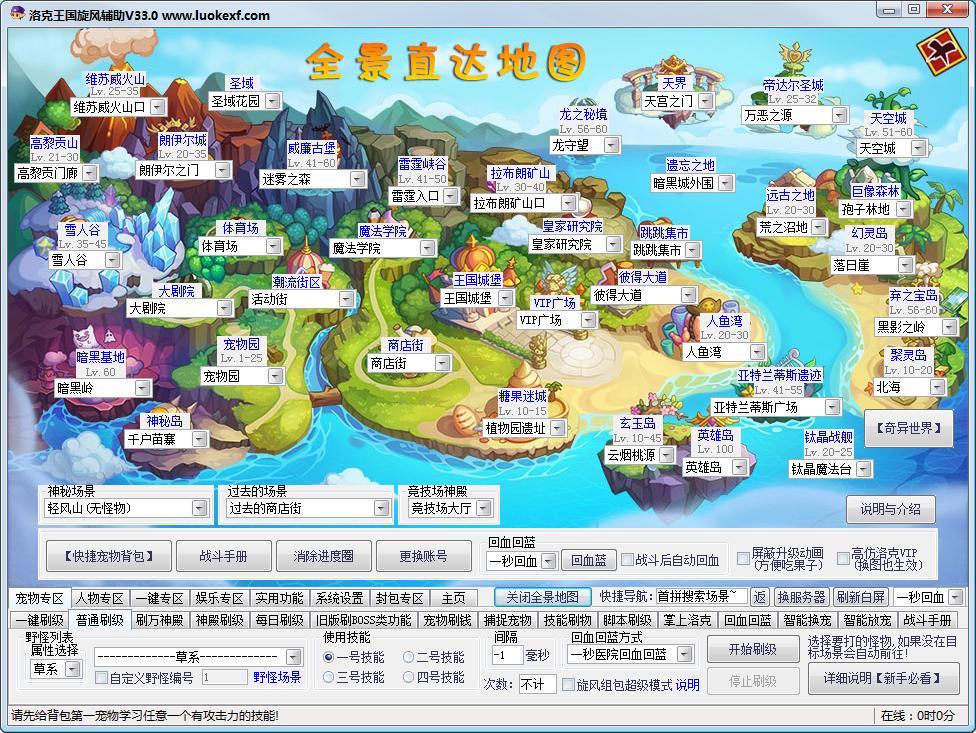Screen dimensions: 976x733
Task: Click the 说明 link next to 旋风组包超级模式
Action: click(687, 685)
